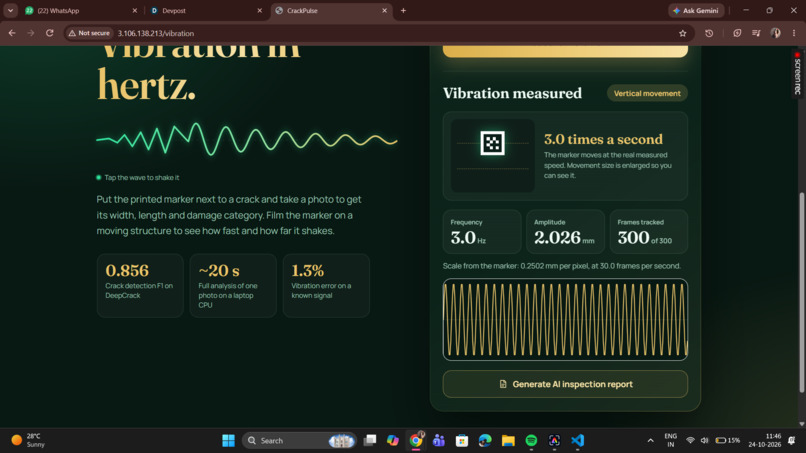Open the volume speaker icon

[x=704, y=441]
